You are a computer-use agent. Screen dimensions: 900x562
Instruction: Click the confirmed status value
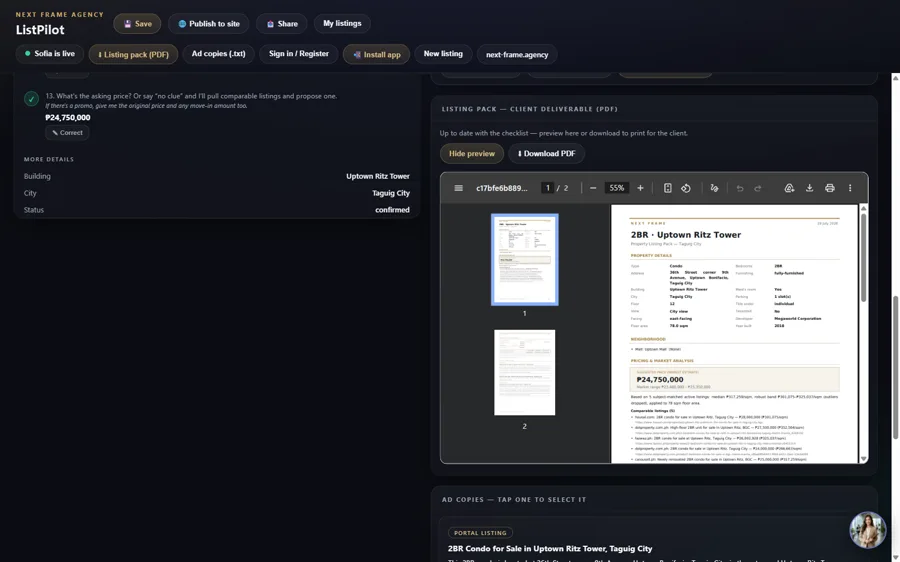point(393,210)
